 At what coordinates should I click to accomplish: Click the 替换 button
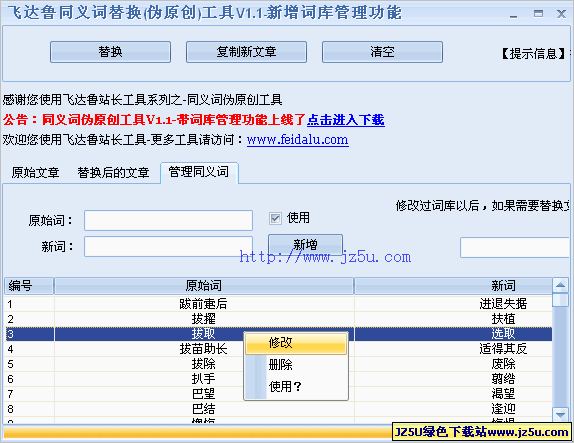click(110, 52)
